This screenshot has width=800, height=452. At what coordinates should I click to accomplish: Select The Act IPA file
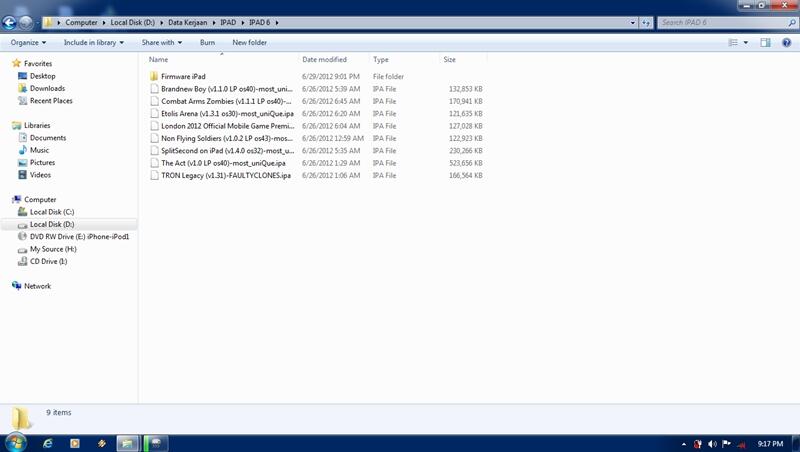223,163
